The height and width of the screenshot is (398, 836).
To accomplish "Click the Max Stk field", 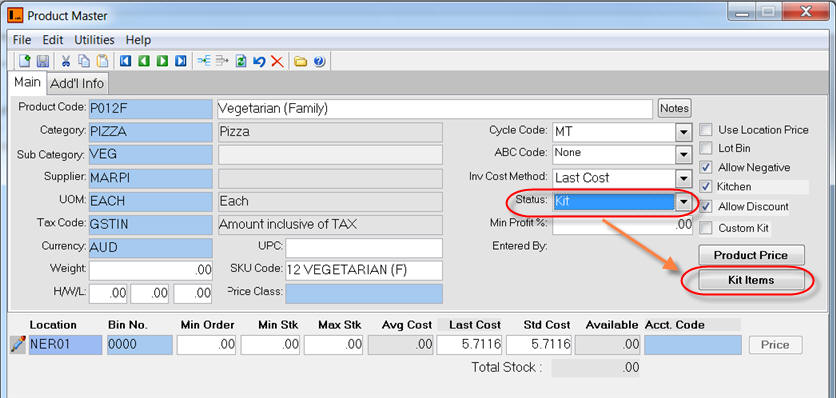I will [334, 345].
